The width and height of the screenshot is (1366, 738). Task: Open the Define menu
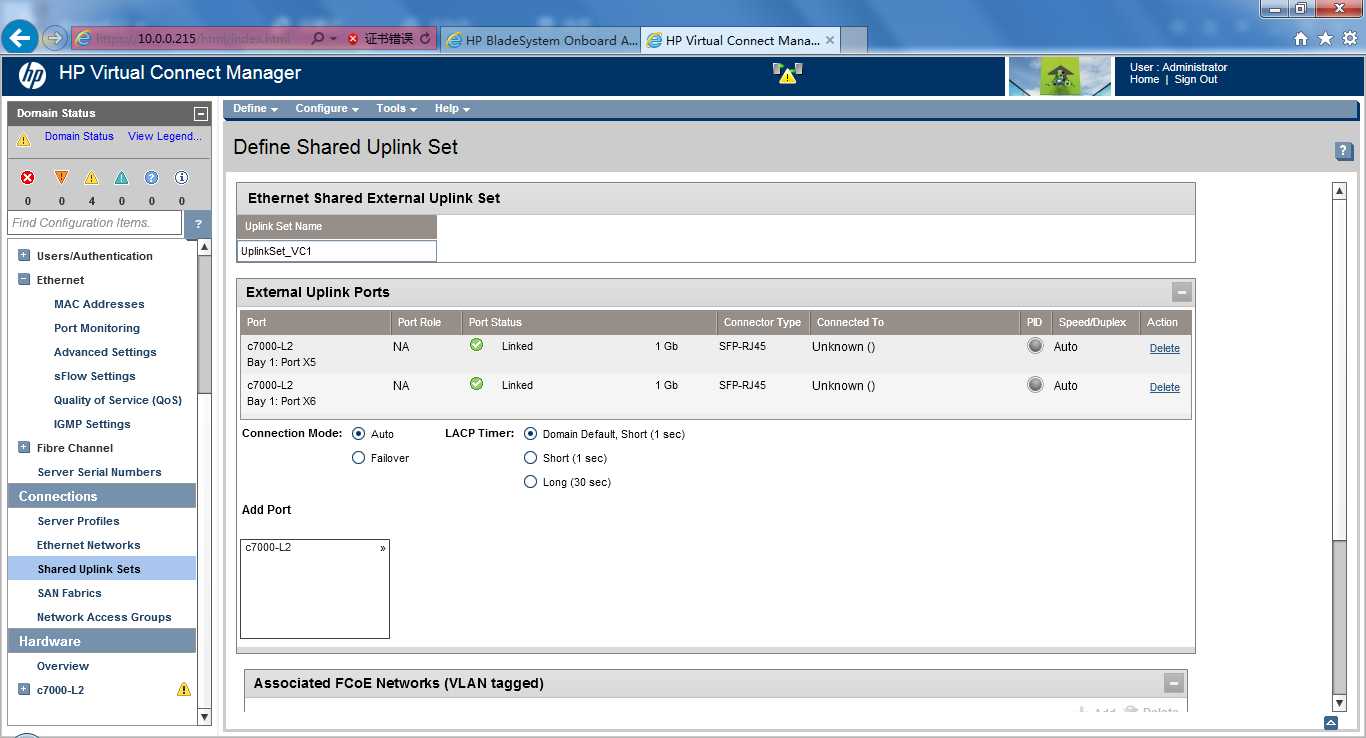click(x=255, y=109)
